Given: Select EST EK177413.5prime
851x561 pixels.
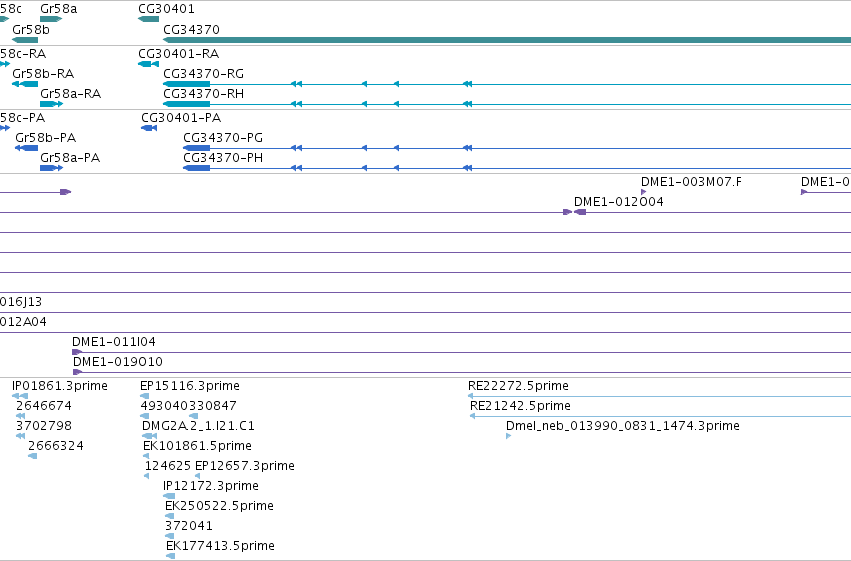Looking at the screenshot, I should coord(170,556).
